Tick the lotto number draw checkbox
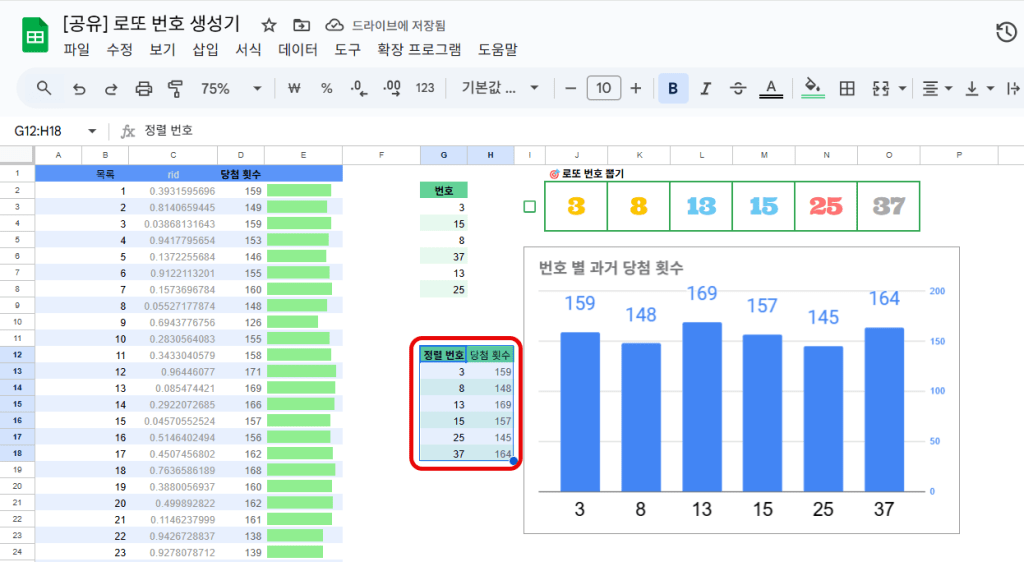The image size is (1024, 562). (530, 207)
